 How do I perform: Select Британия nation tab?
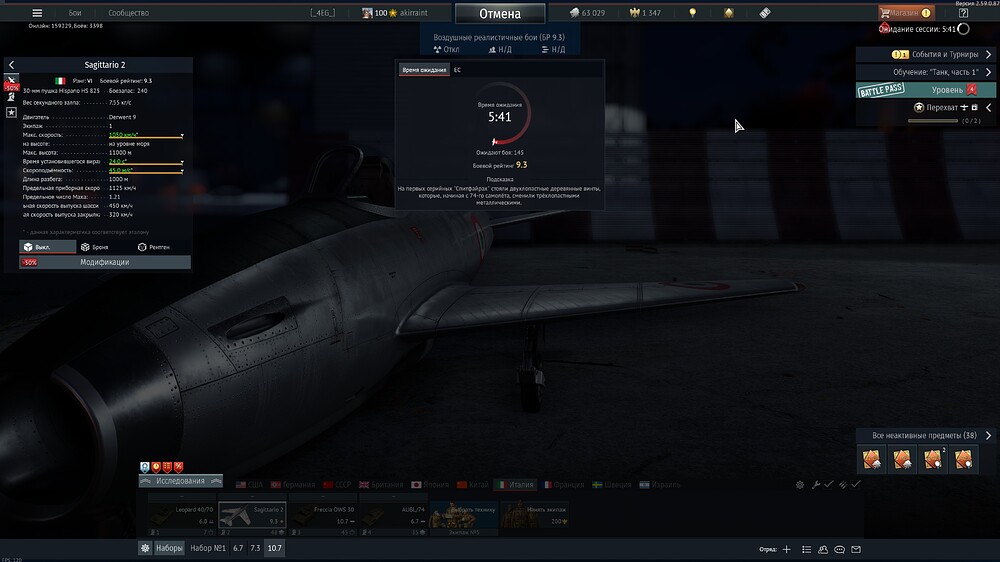coord(381,485)
